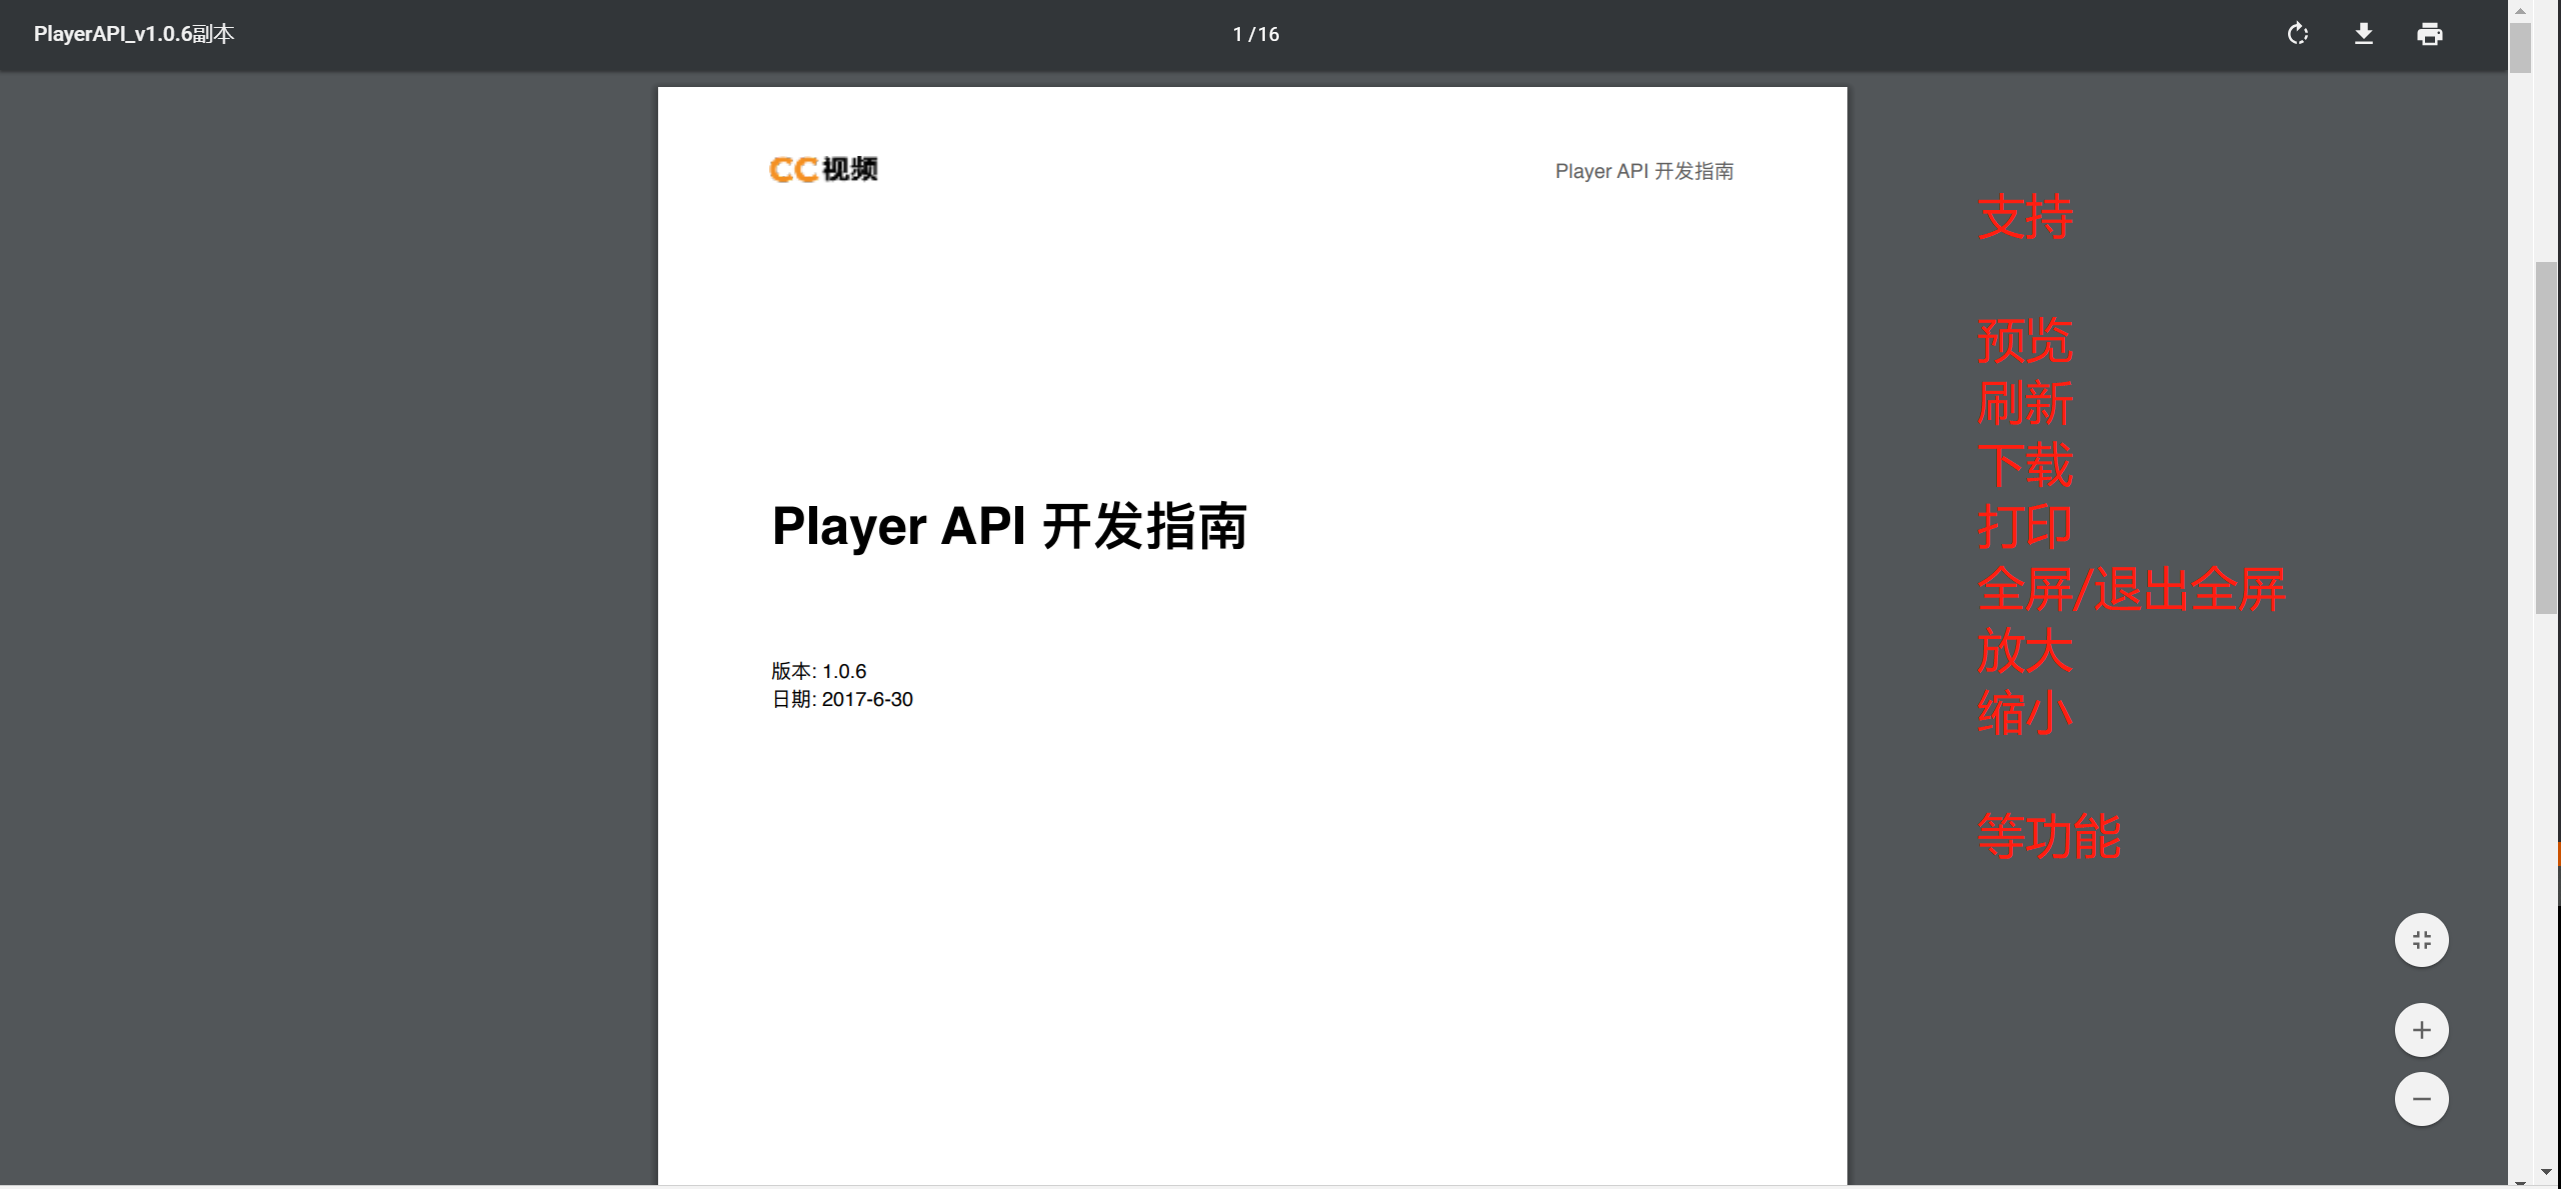Click the printer icon top right
The image size is (2561, 1189).
(2430, 34)
